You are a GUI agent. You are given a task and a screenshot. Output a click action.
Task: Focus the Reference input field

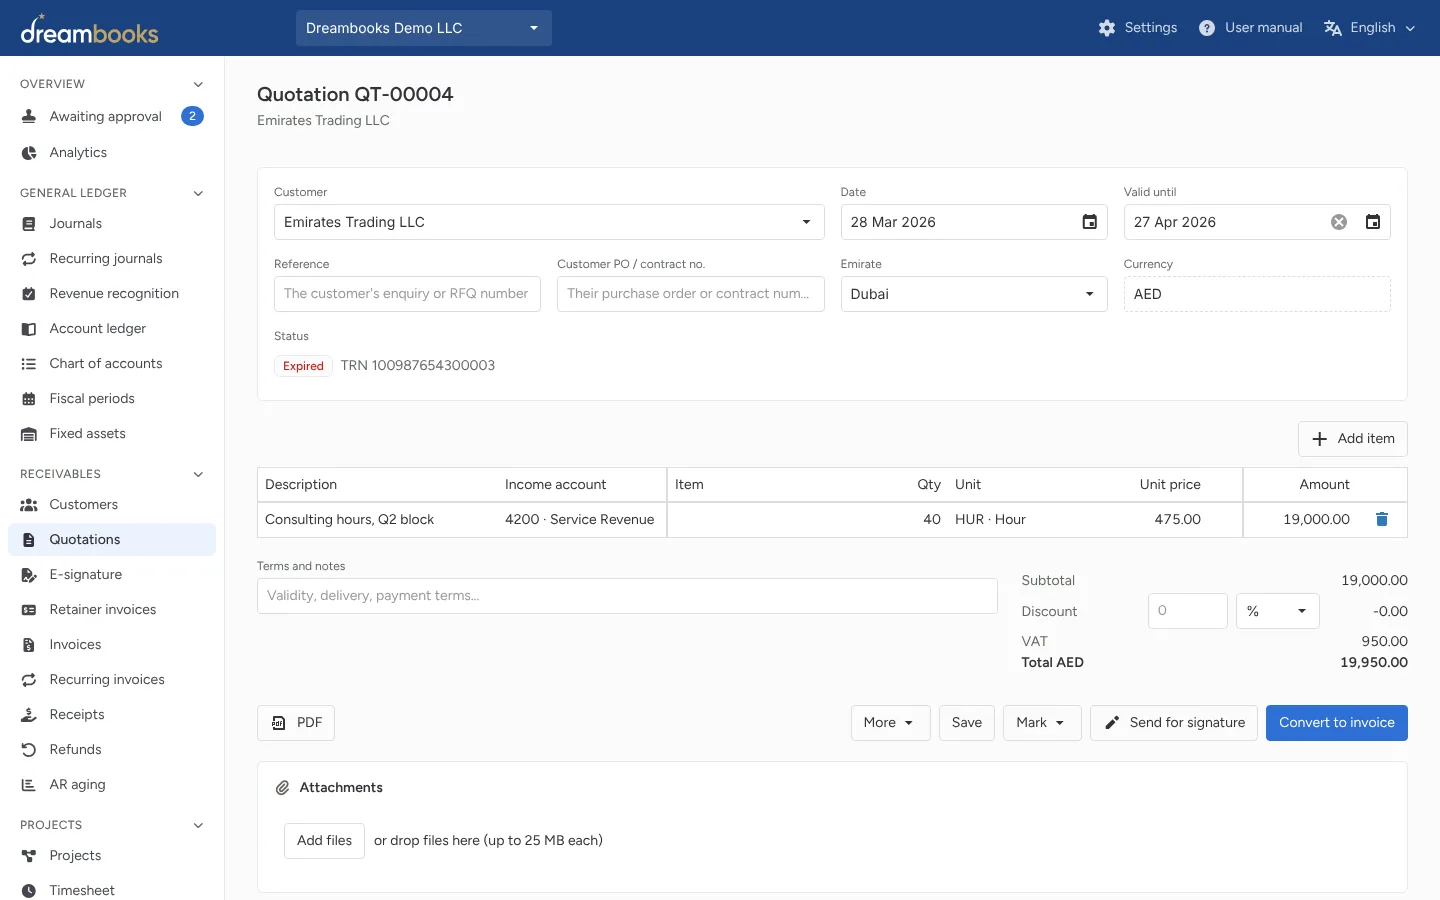pyautogui.click(x=407, y=294)
